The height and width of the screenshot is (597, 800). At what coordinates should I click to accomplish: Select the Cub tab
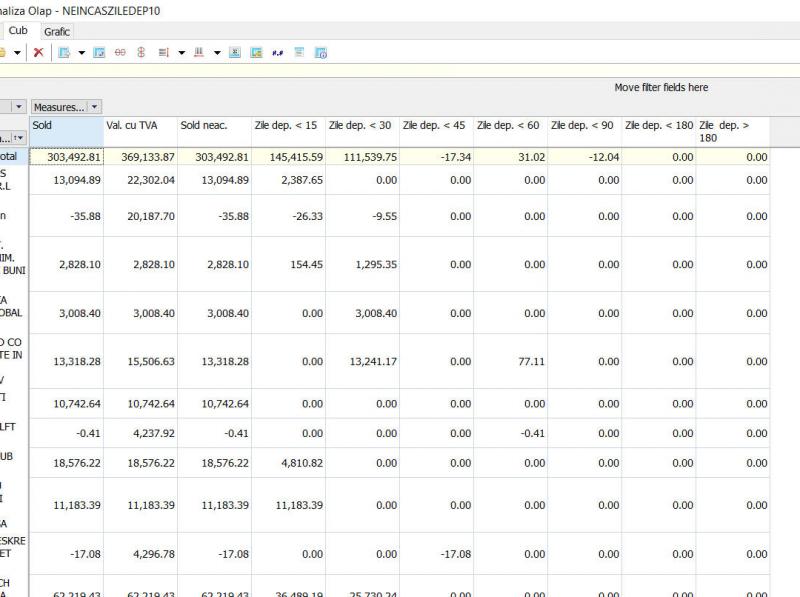pos(18,31)
